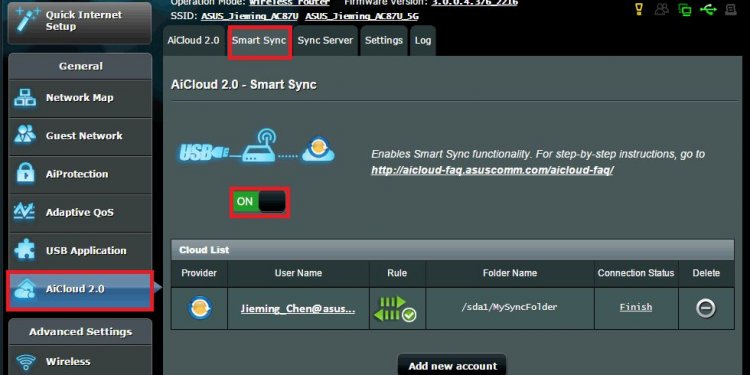Open Adaptive QoS page
Screen dimensions: 750x375
pyautogui.click(x=80, y=213)
